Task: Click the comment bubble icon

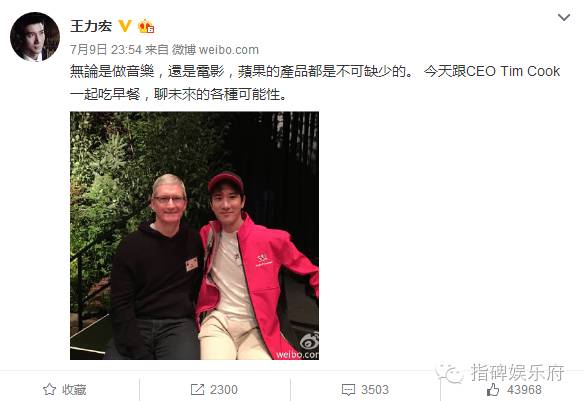Action: (348, 390)
